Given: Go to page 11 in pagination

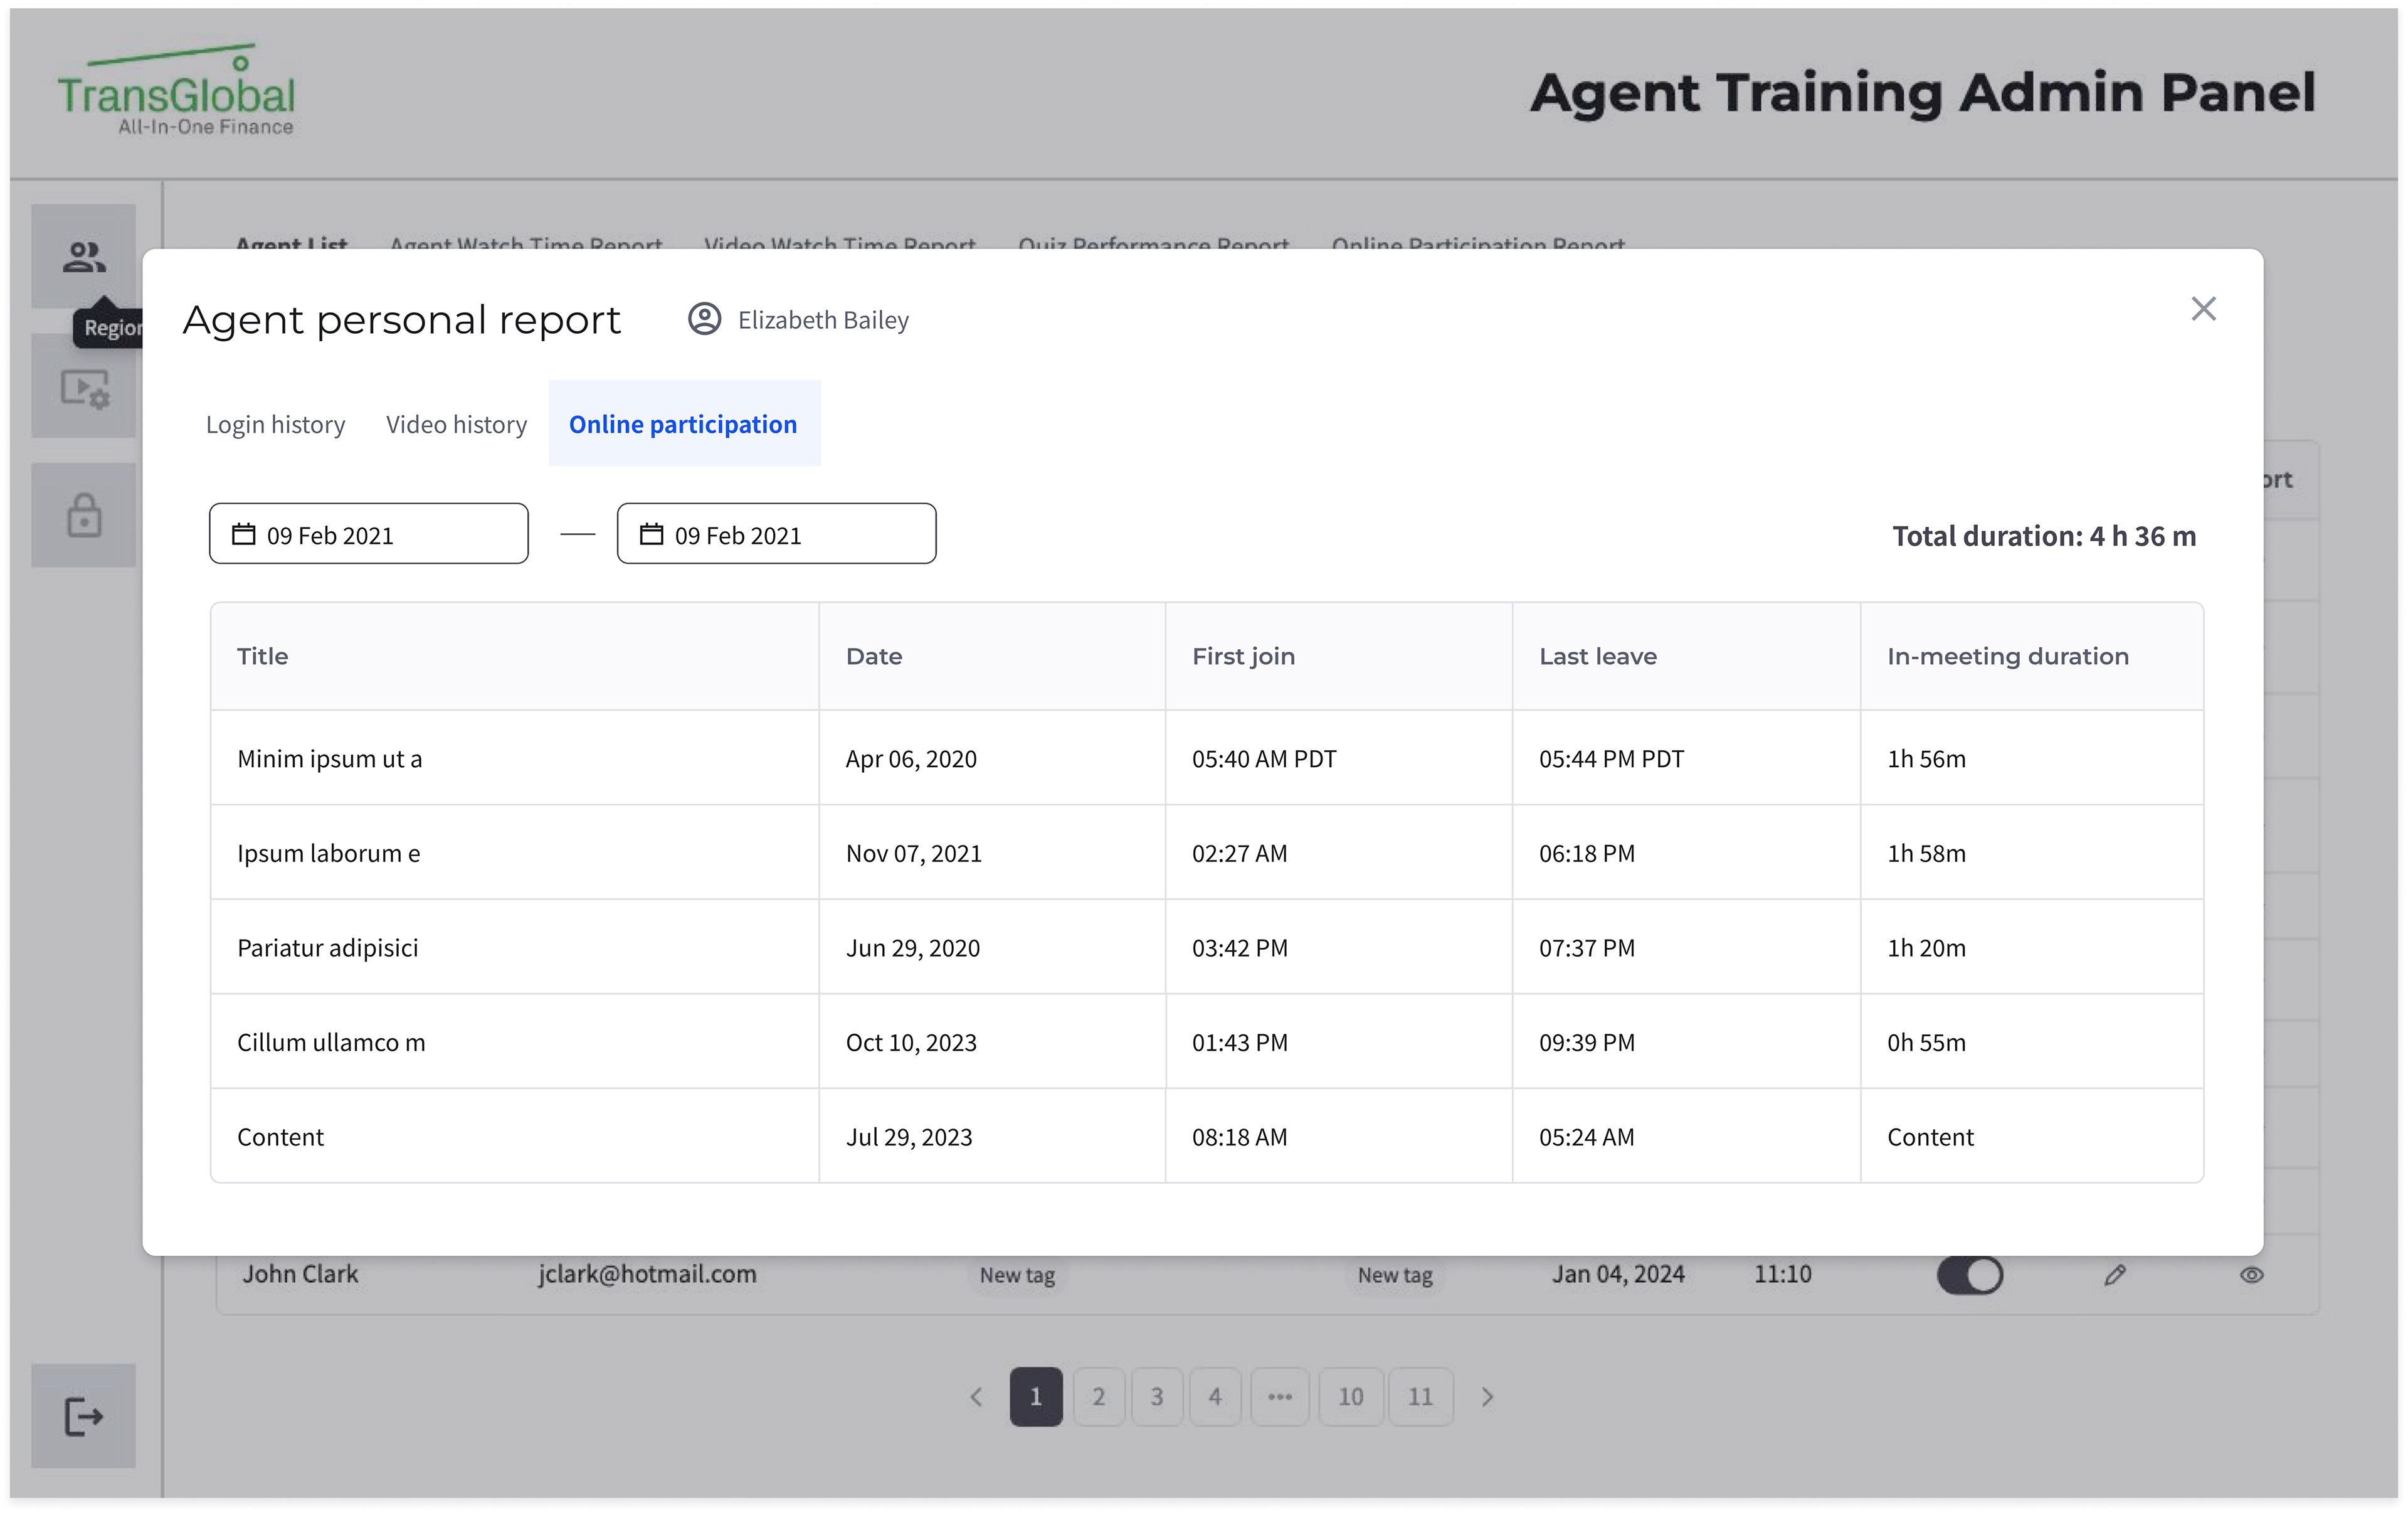Looking at the screenshot, I should click(x=1420, y=1397).
